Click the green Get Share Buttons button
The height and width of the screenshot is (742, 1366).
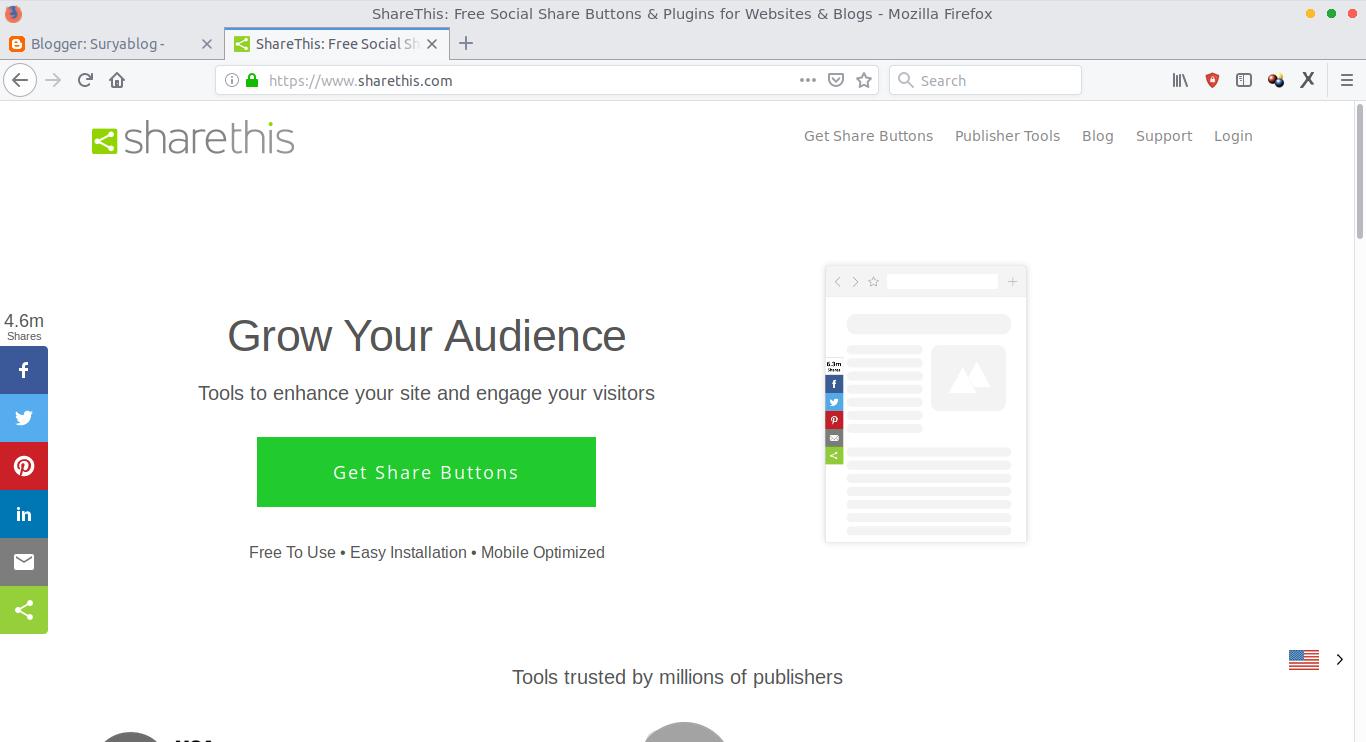tap(426, 472)
